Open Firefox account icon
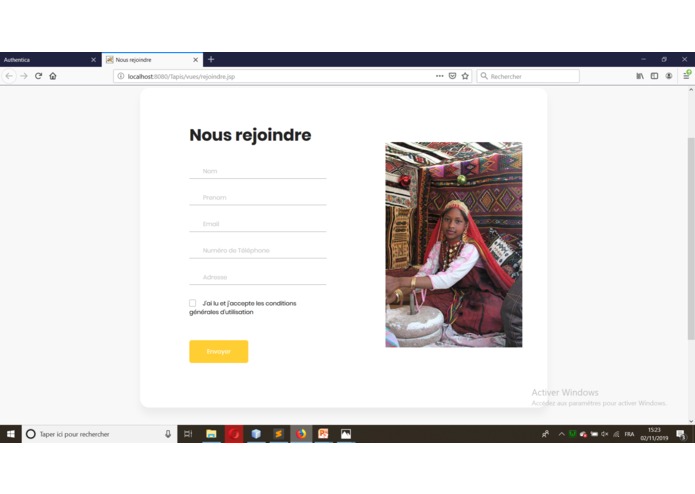This screenshot has width=695, height=494. 669,76
